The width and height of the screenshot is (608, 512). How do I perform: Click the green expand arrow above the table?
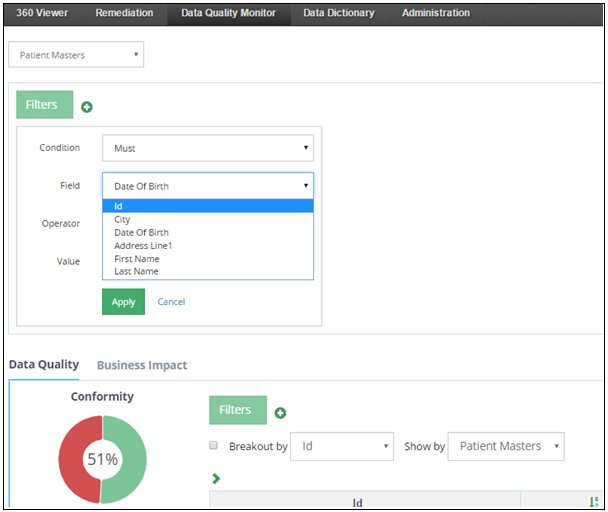click(216, 478)
